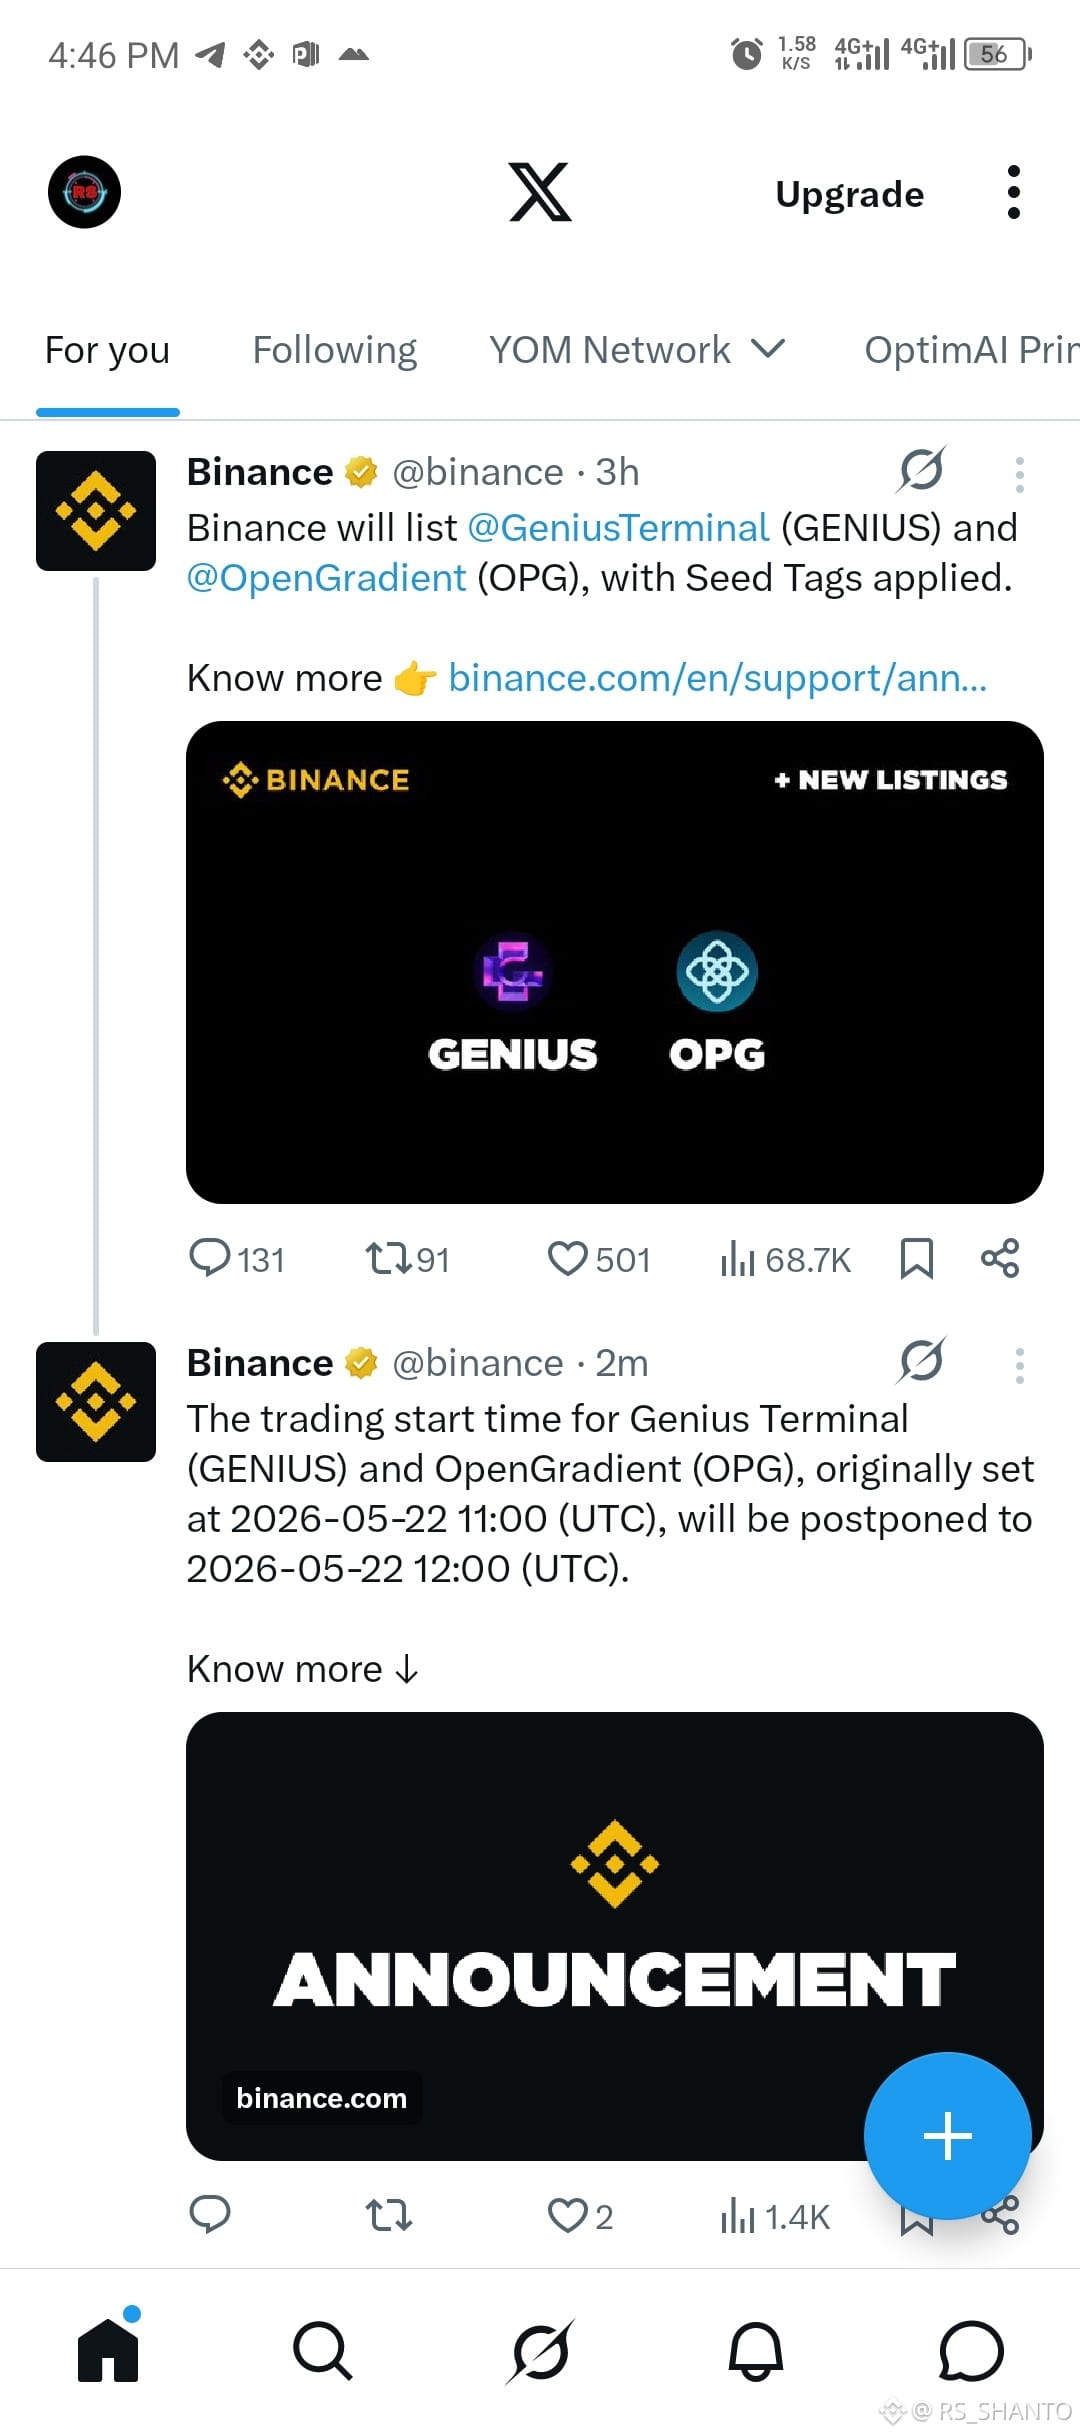Open the Grok icon in bottom navigation

540,2351
